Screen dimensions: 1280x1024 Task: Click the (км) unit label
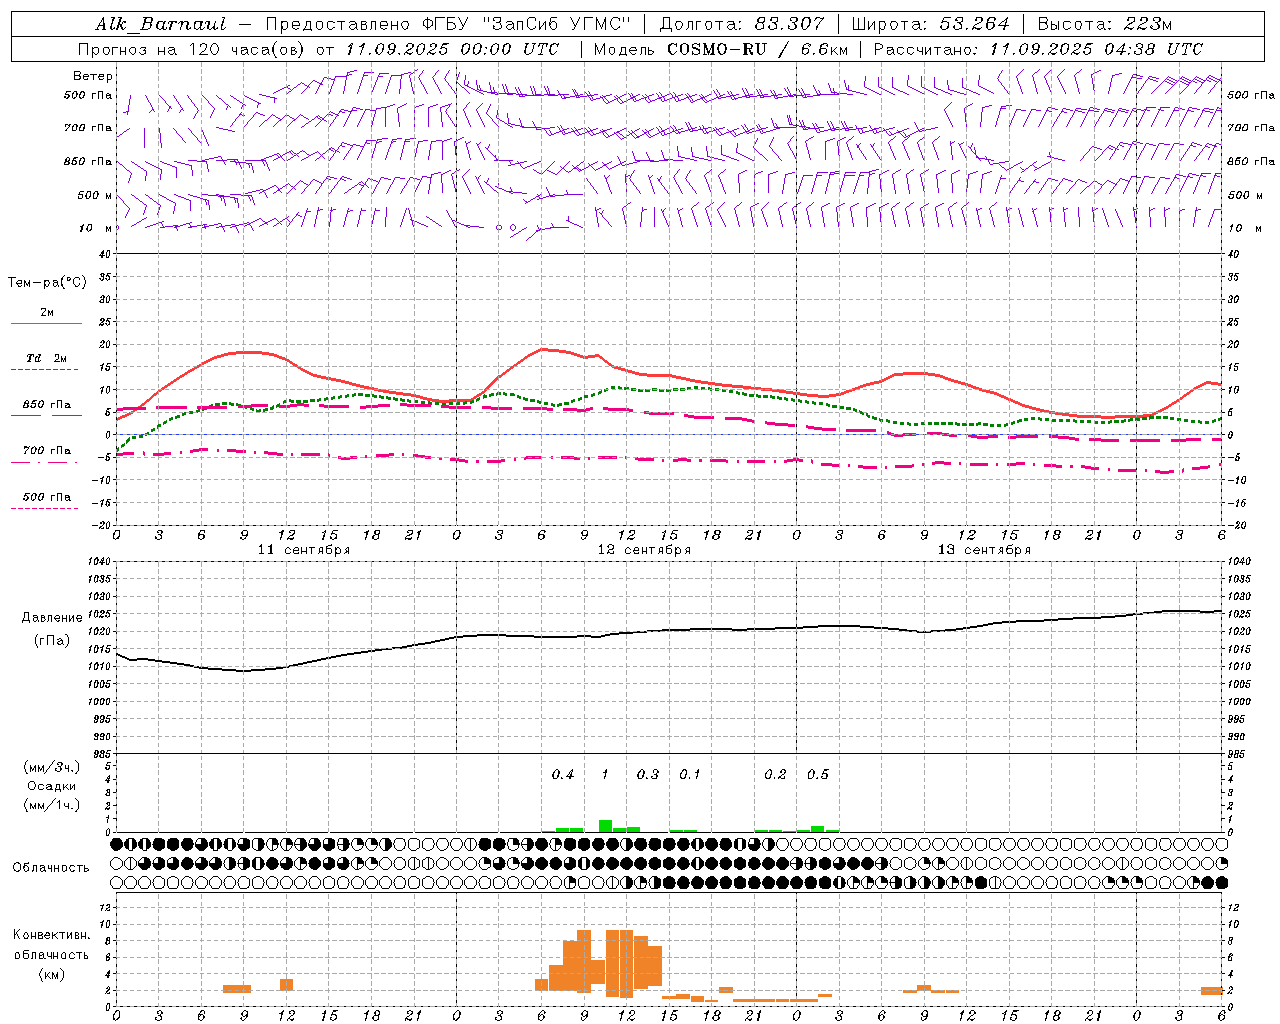pyautogui.click(x=52, y=974)
